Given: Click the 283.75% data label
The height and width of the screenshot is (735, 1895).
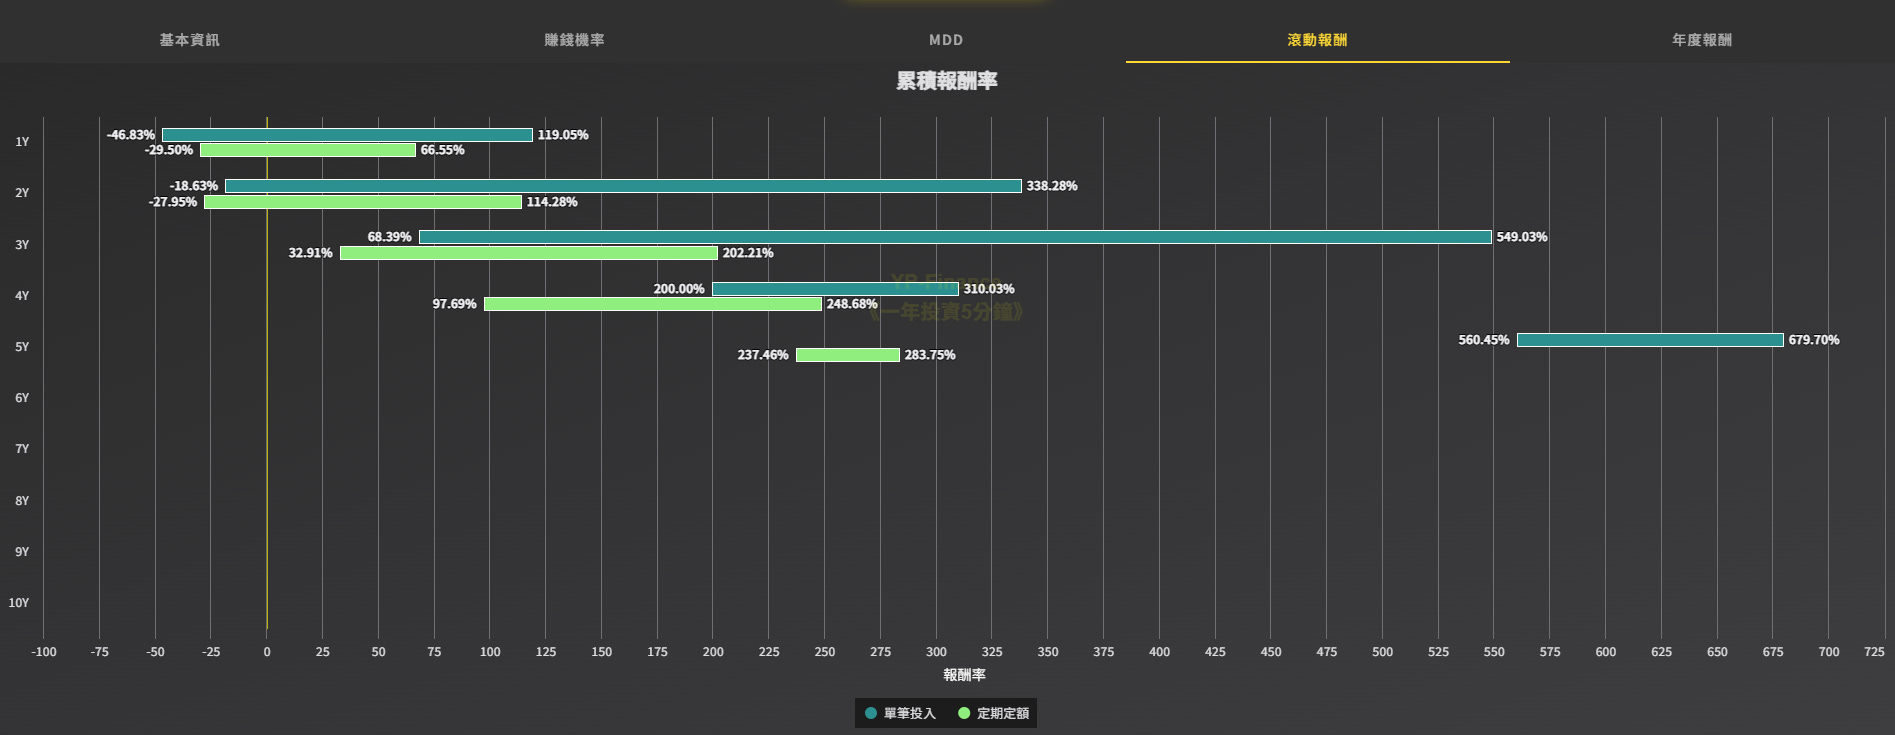Looking at the screenshot, I should pyautogui.click(x=930, y=355).
